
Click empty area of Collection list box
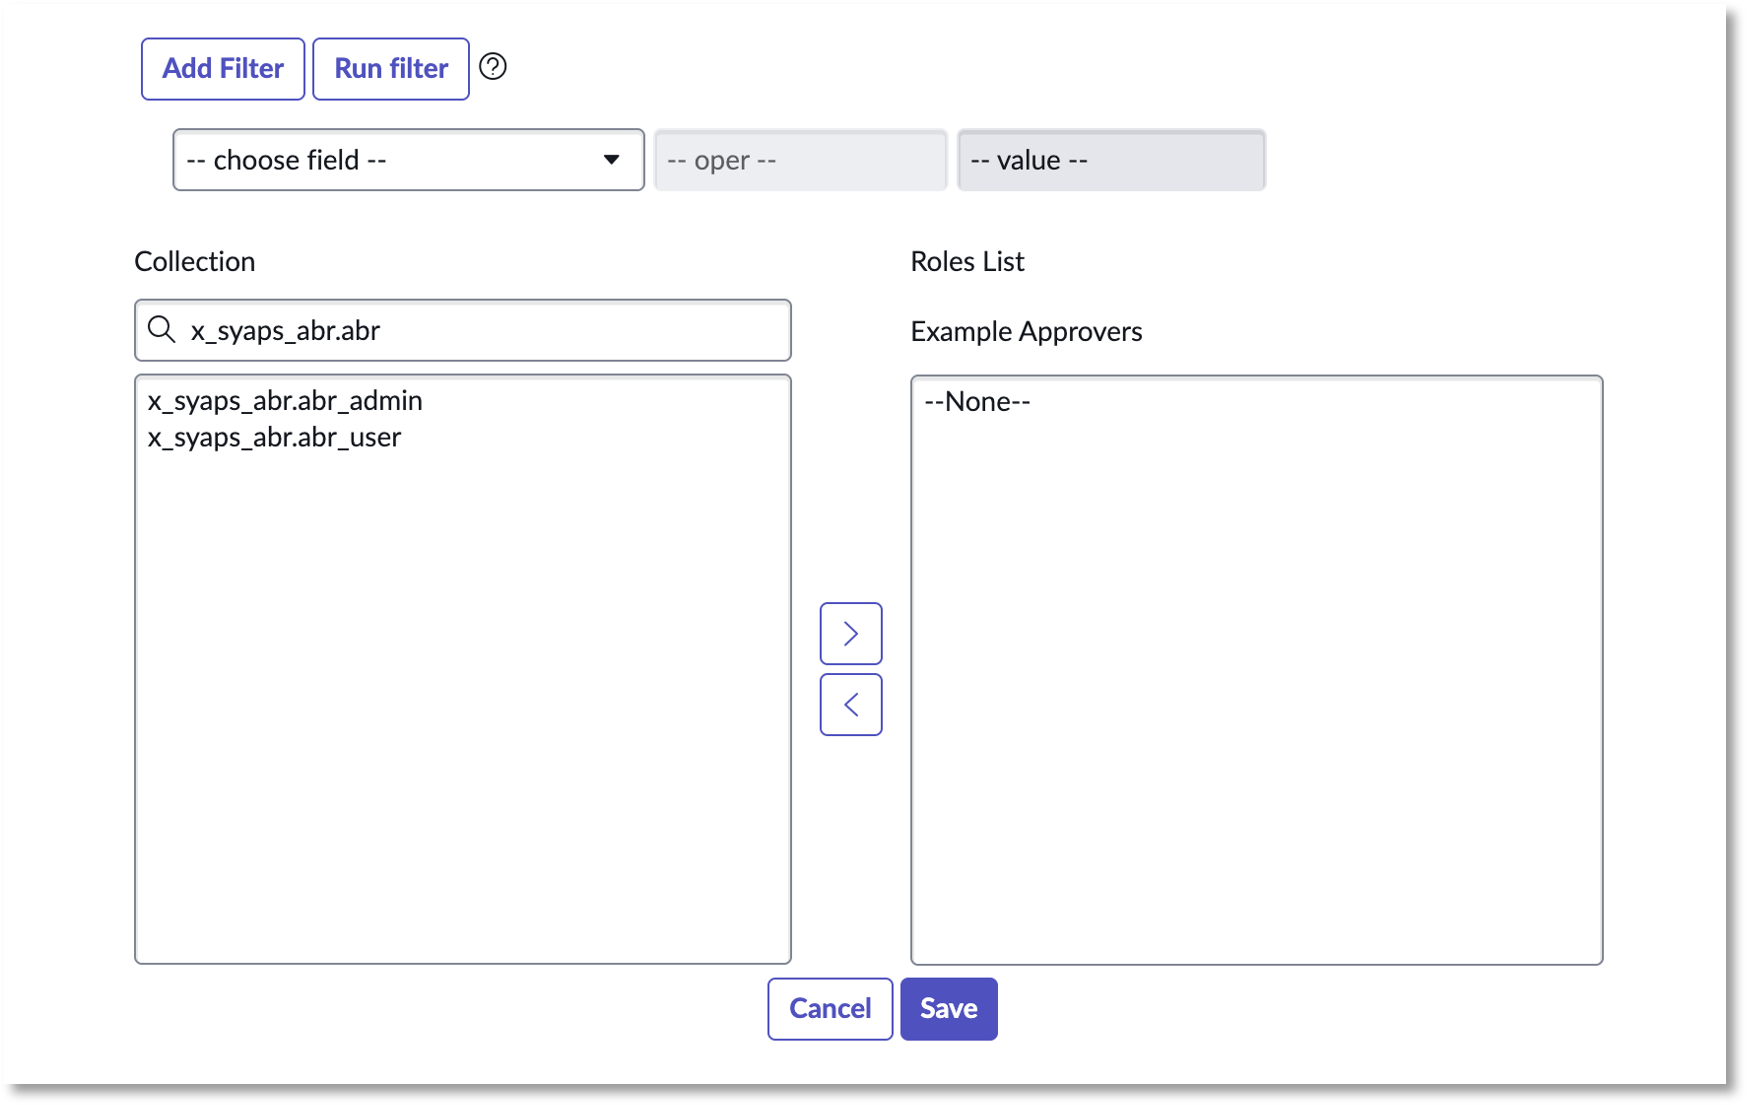click(462, 700)
